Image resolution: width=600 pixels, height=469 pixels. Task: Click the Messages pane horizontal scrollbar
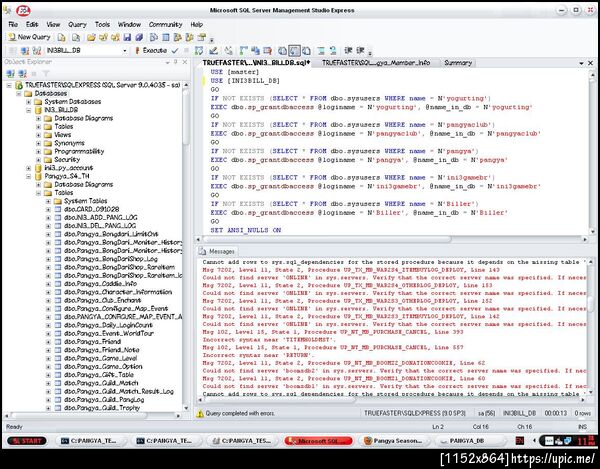pyautogui.click(x=280, y=400)
